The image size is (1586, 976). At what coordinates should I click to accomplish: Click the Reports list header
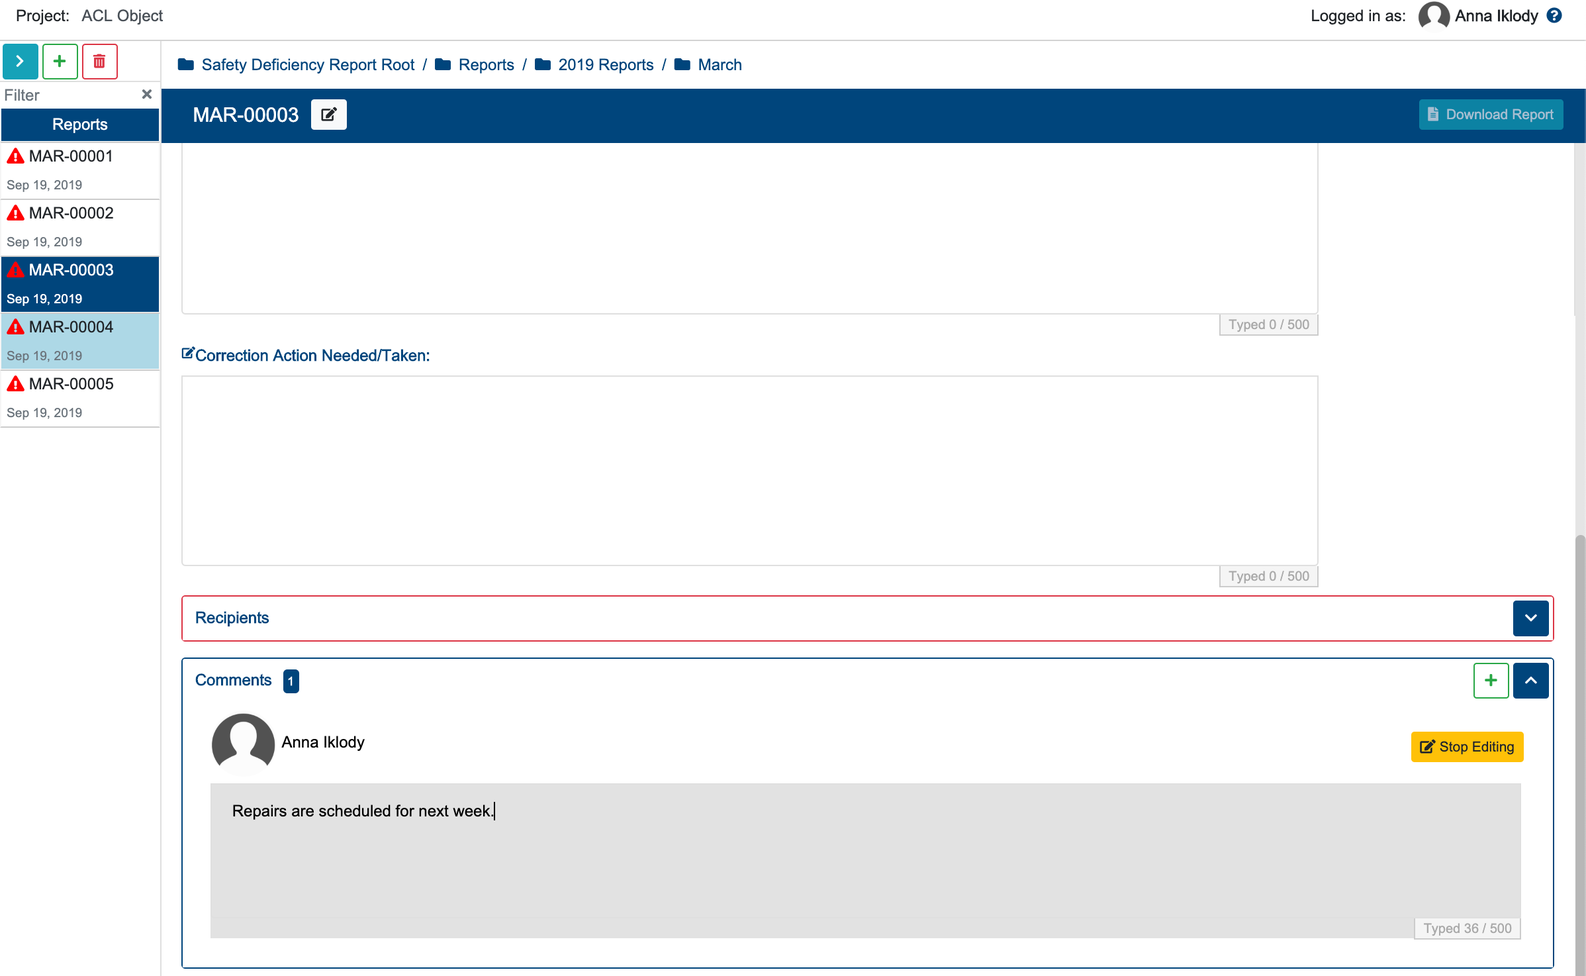pyautogui.click(x=80, y=124)
